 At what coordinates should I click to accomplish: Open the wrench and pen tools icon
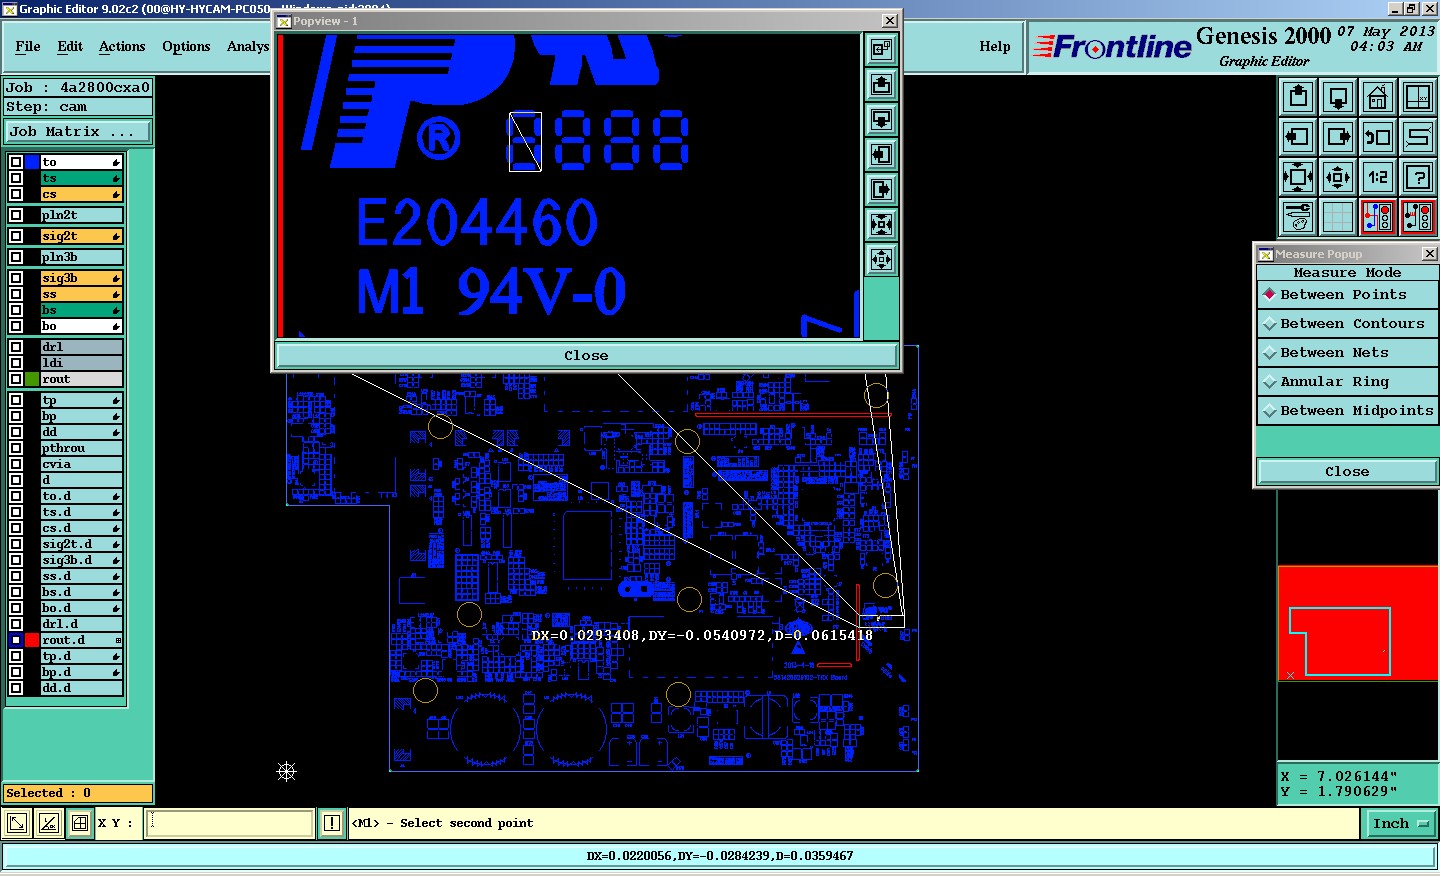1298,217
